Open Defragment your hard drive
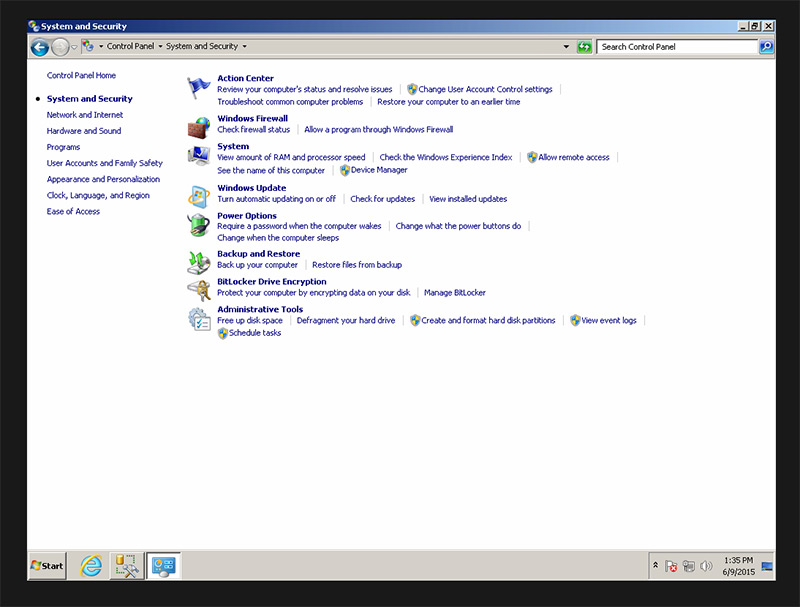This screenshot has height=607, width=800. tap(346, 320)
